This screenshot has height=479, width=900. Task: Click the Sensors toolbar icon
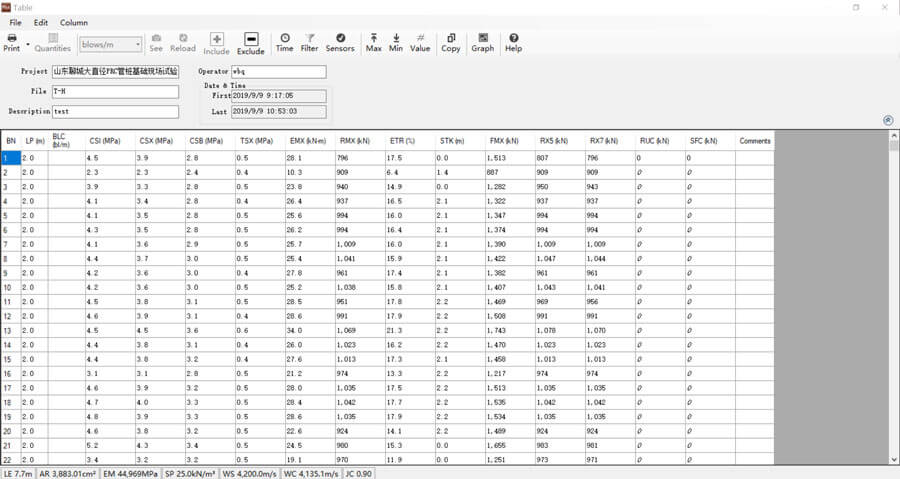[340, 38]
